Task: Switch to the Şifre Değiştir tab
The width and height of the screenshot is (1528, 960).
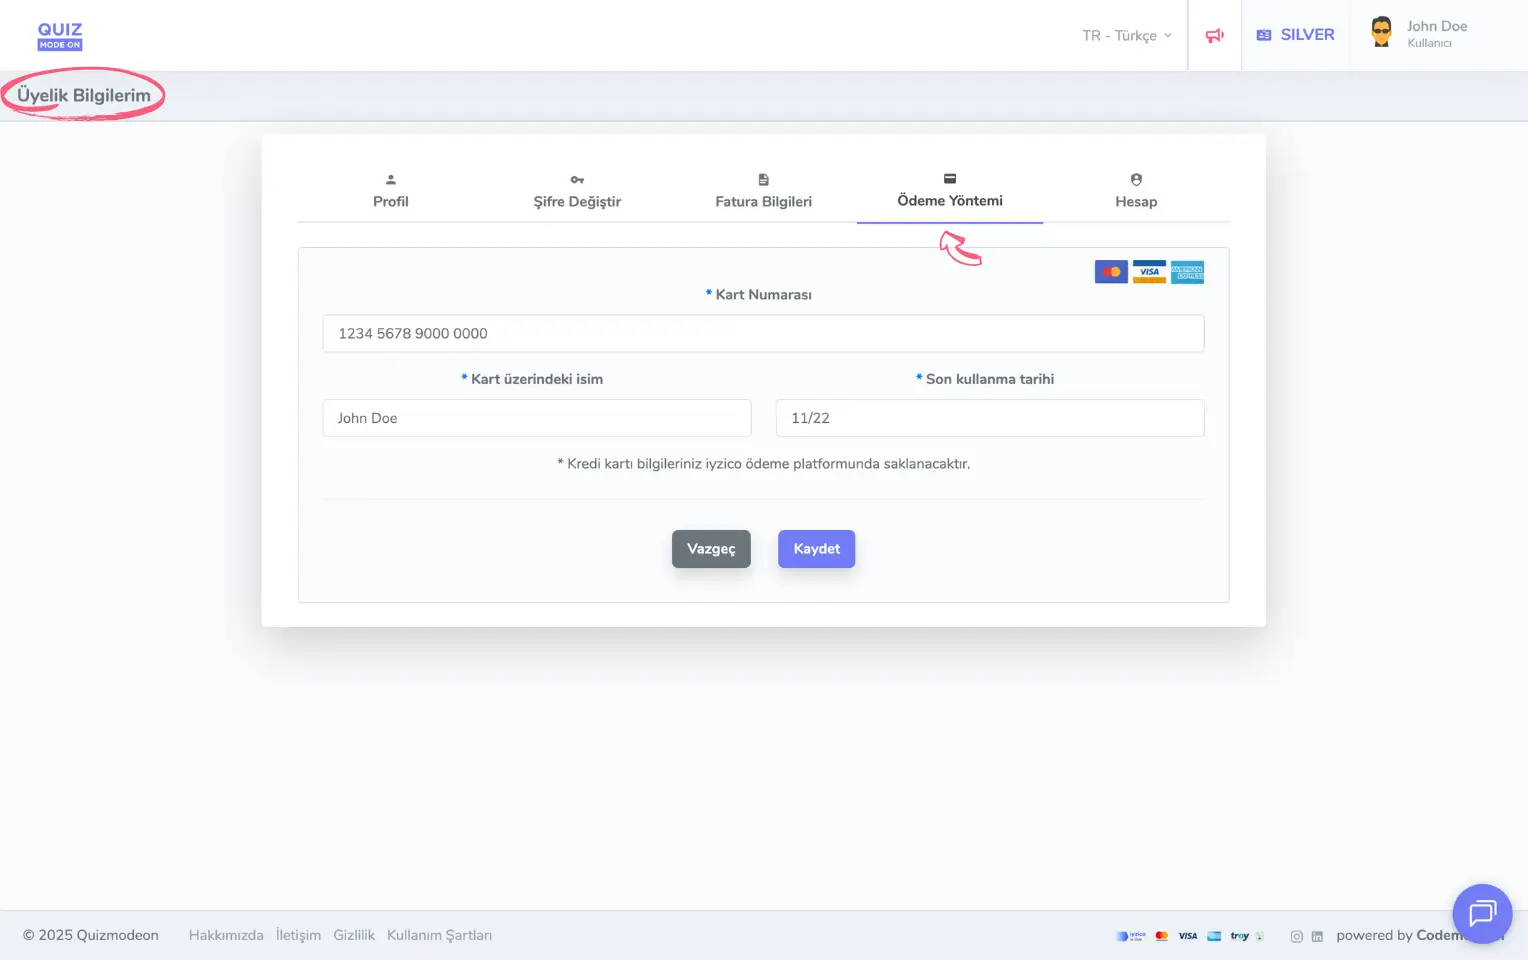Action: 577,192
